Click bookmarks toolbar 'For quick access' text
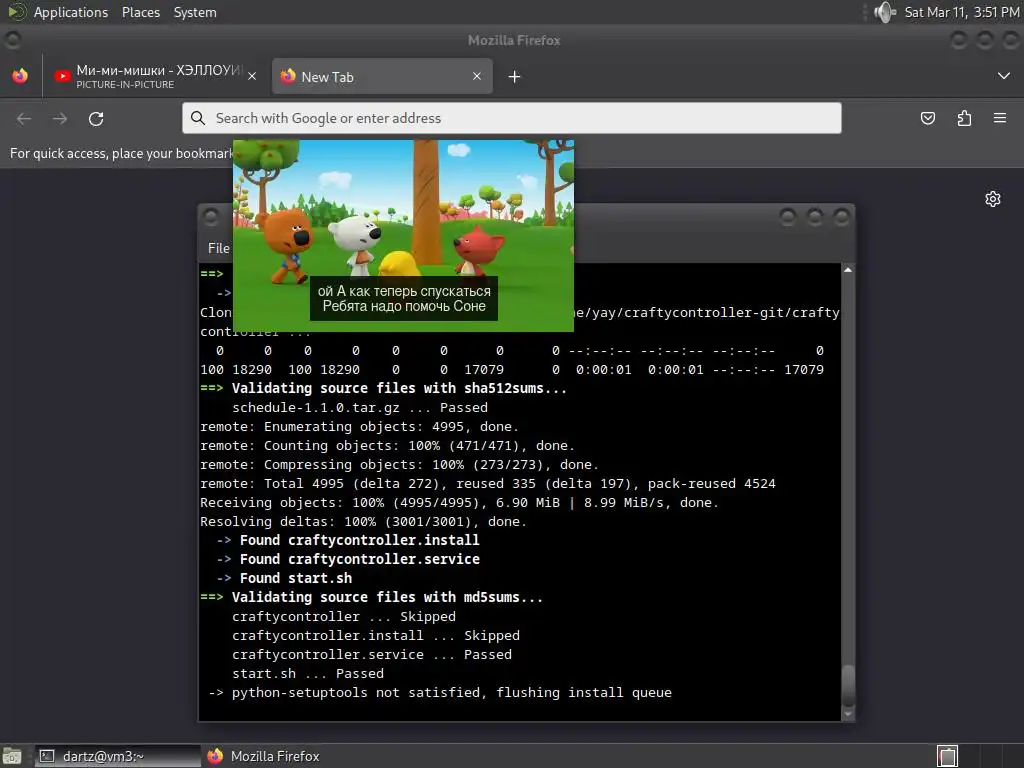The image size is (1024, 768). [x=121, y=153]
